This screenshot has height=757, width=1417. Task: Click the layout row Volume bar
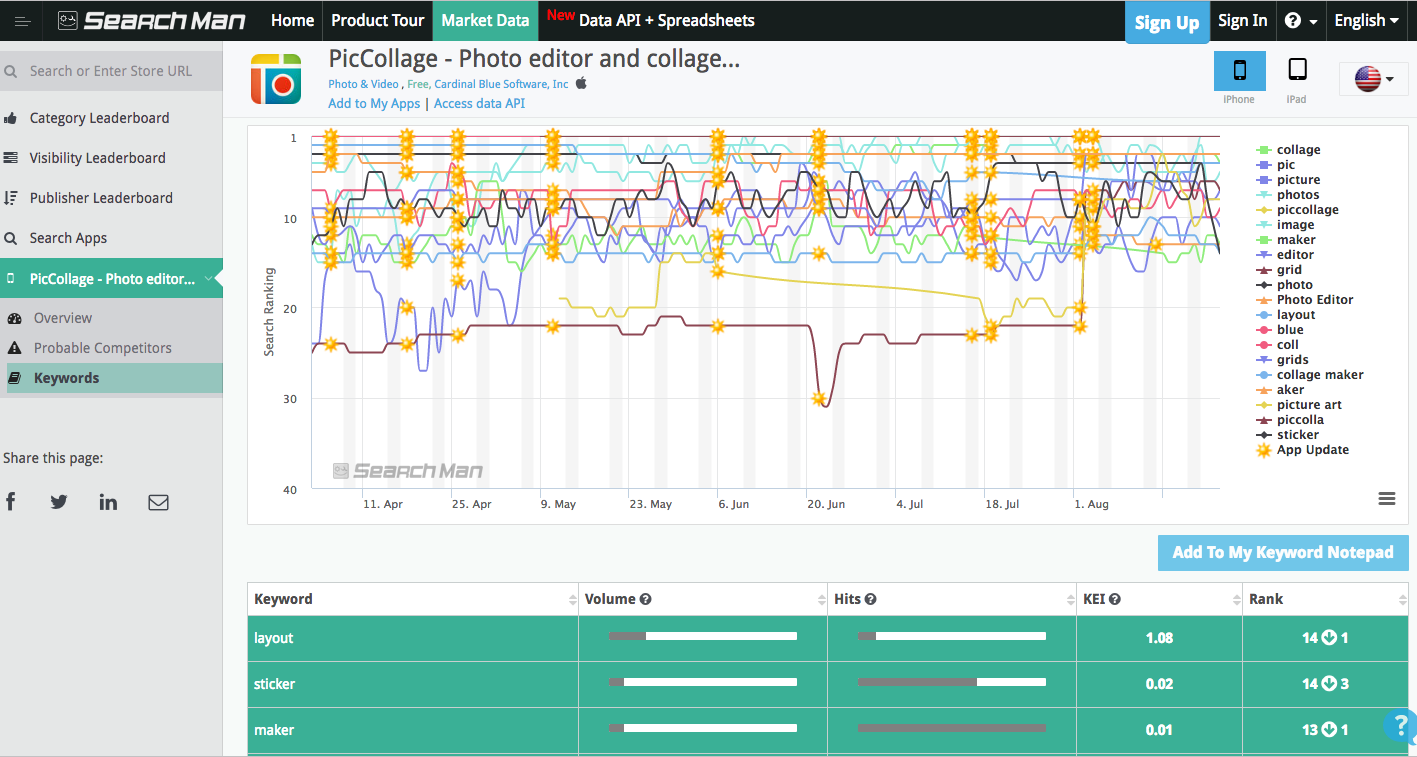click(x=703, y=636)
